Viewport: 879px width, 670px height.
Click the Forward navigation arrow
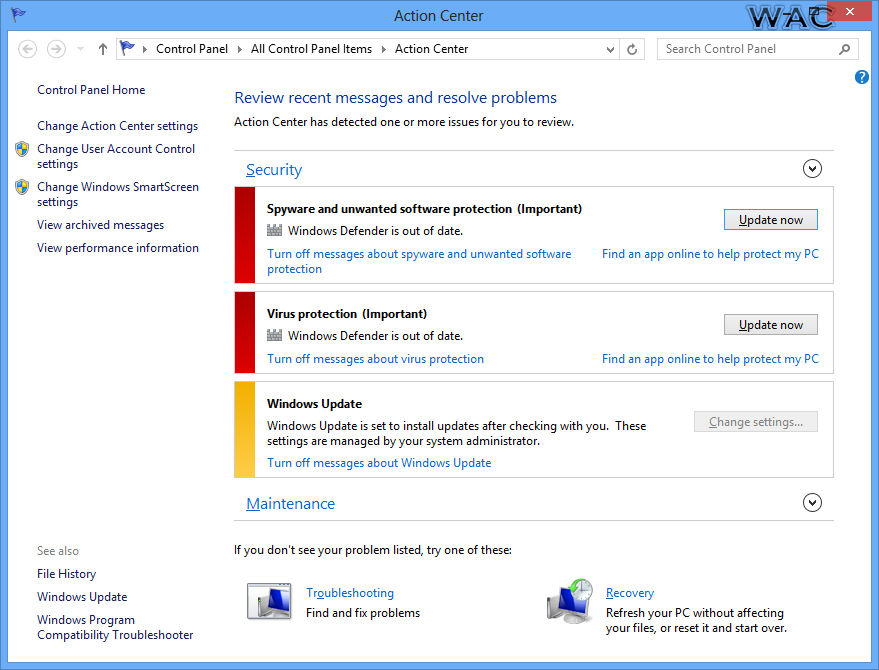tap(56, 49)
